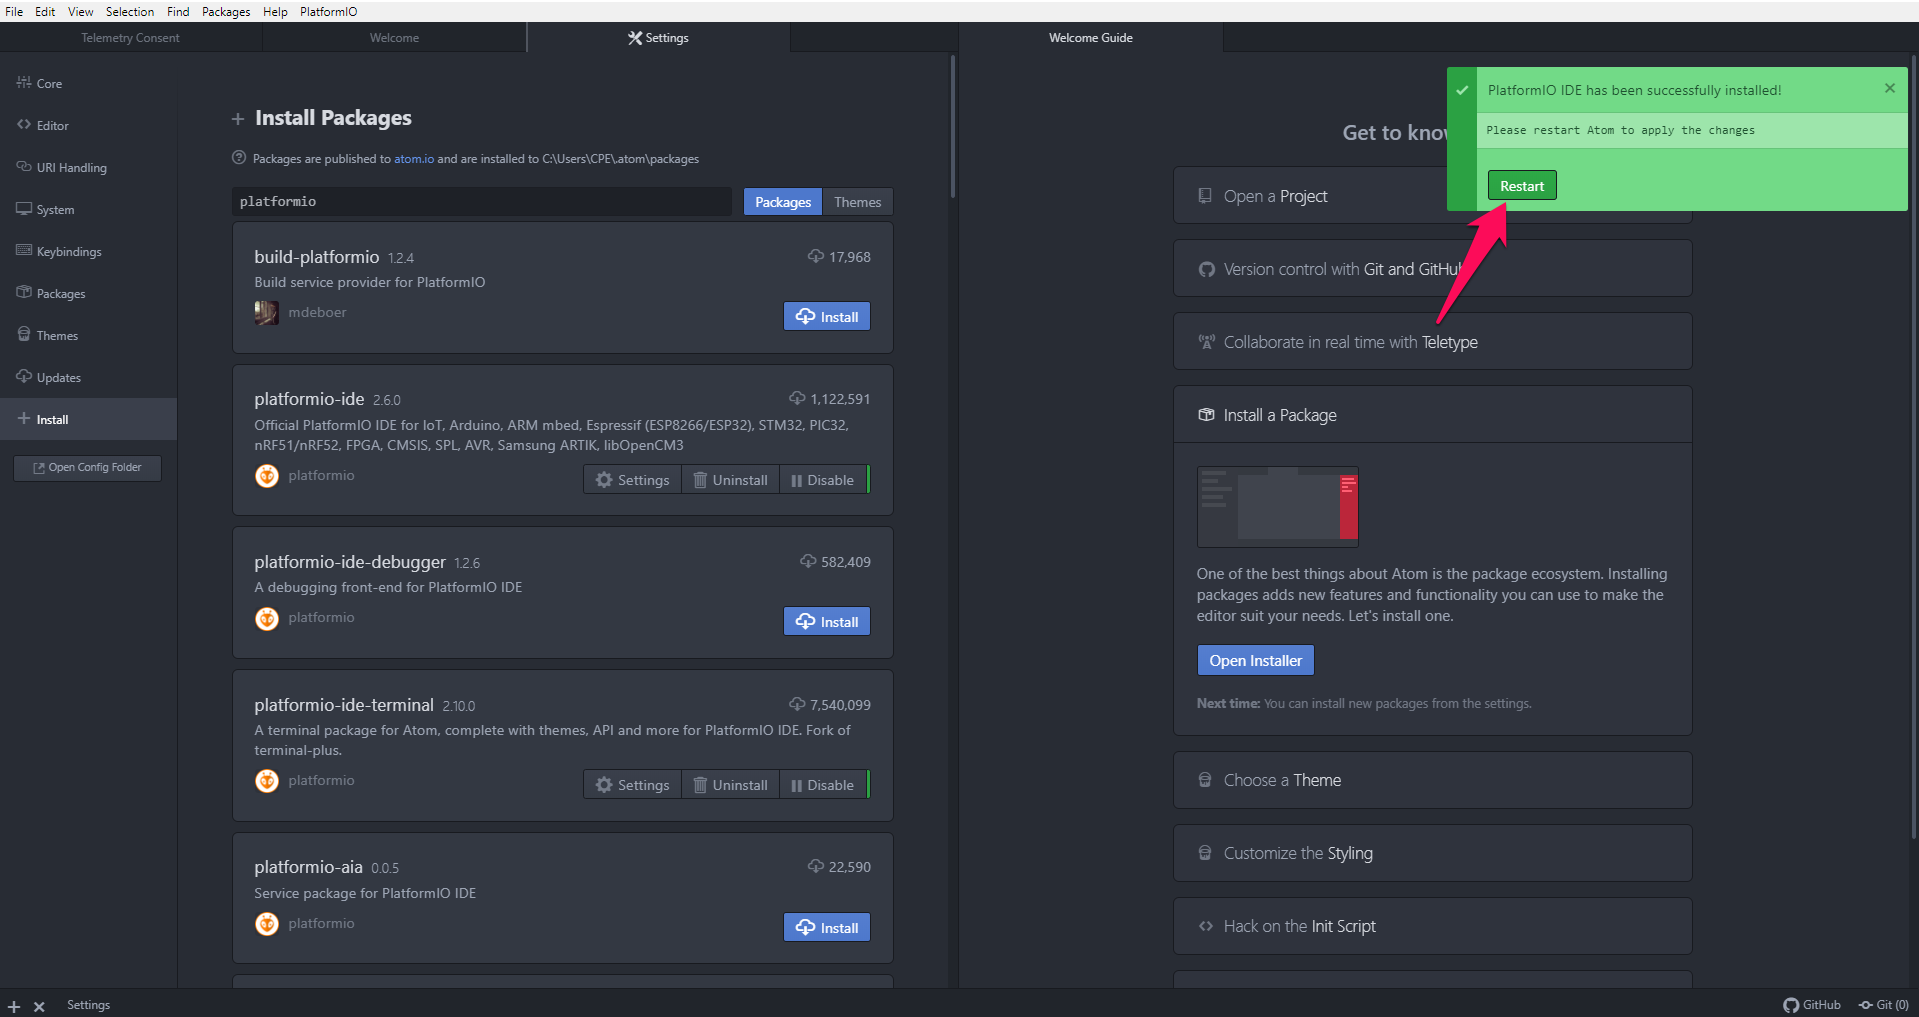Viewport: 1919px width, 1017px height.
Task: Disable the platformio-ide package
Action: pyautogui.click(x=824, y=480)
